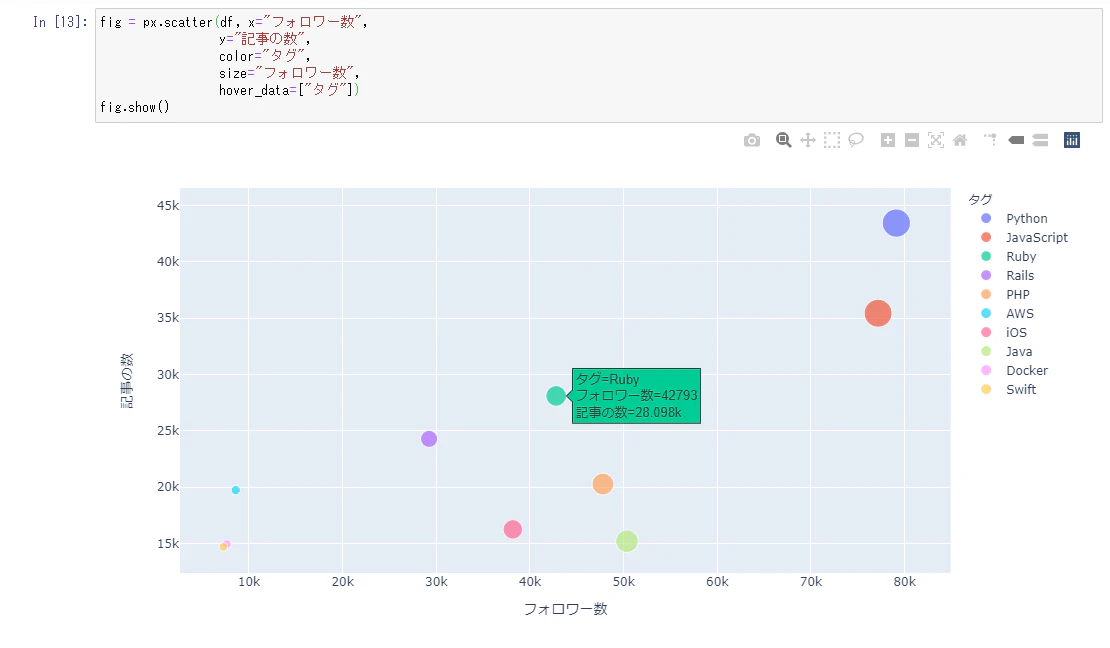This screenshot has height=648, width=1110.
Task: Choose the Box Select tool
Action: (832, 140)
